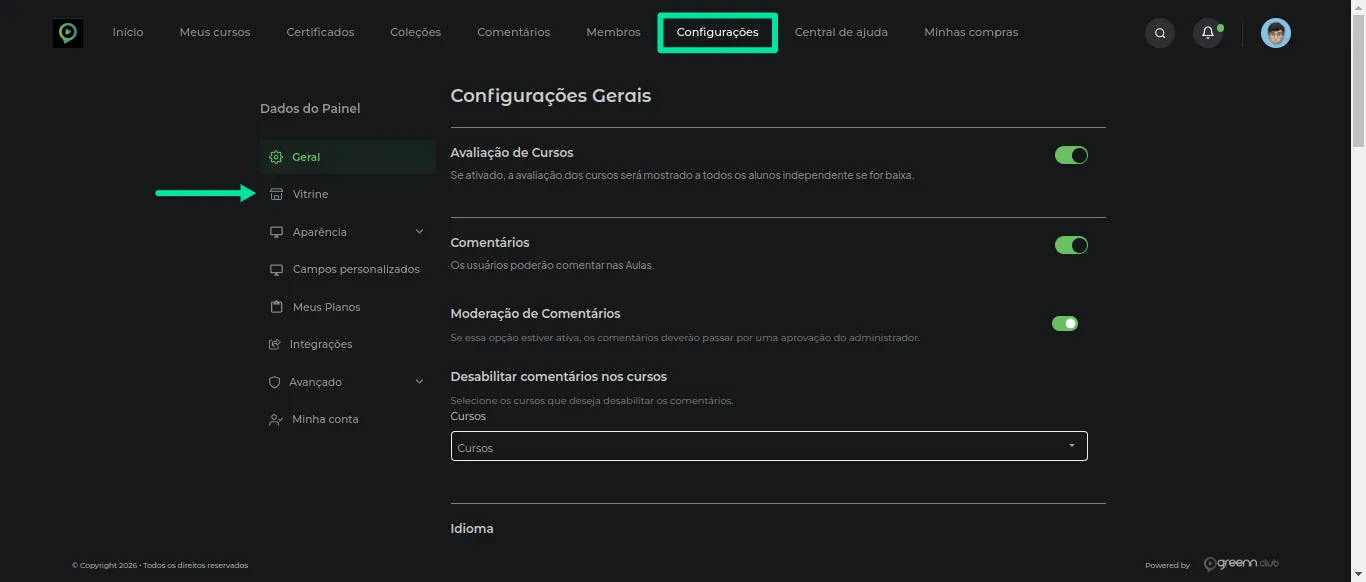Toggle off Avaliação de Cursos switch
Viewport: 1366px width, 582px height.
tap(1071, 155)
